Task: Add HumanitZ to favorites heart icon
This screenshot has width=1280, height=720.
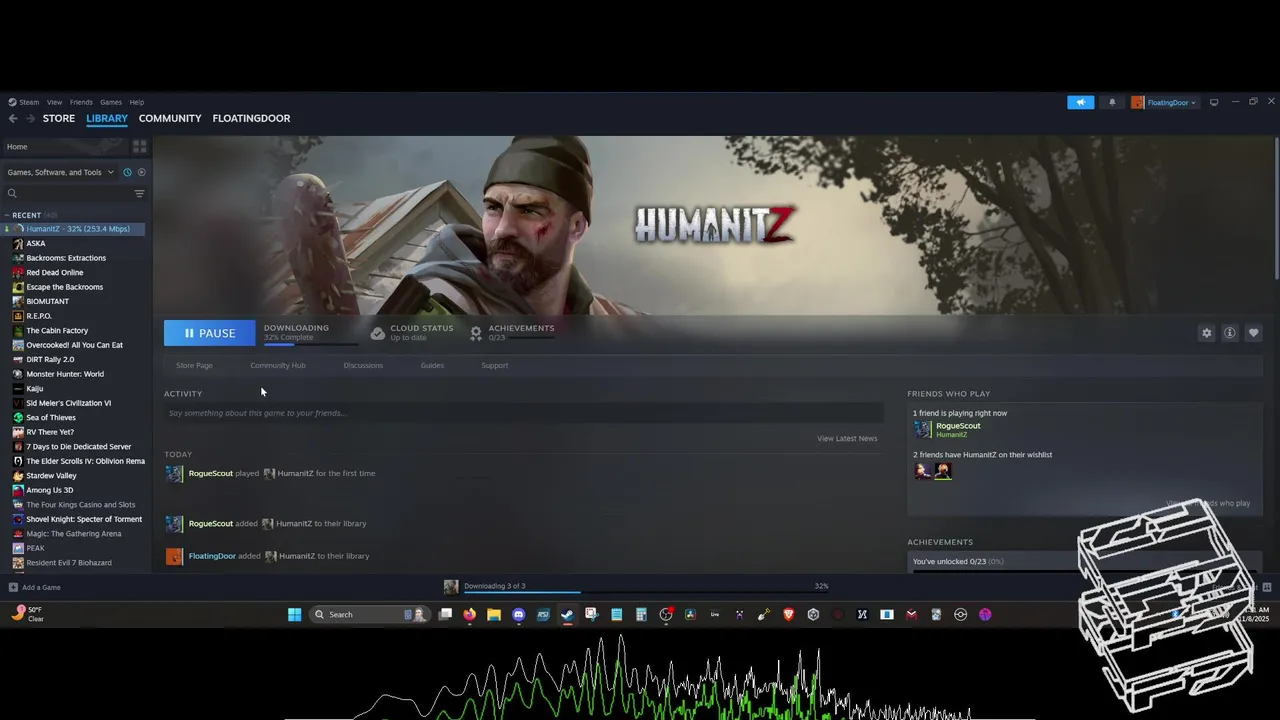Action: (x=1253, y=333)
